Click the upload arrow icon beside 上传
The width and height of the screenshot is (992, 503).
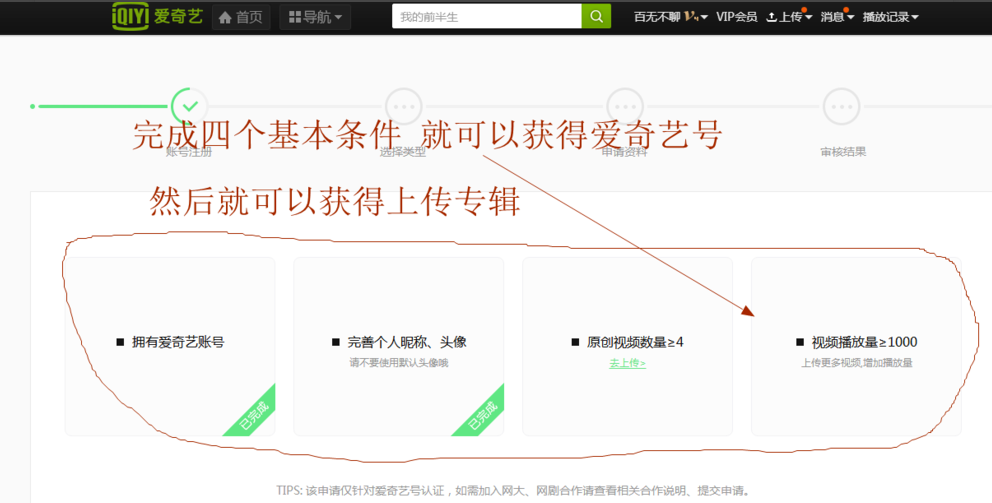click(x=771, y=18)
